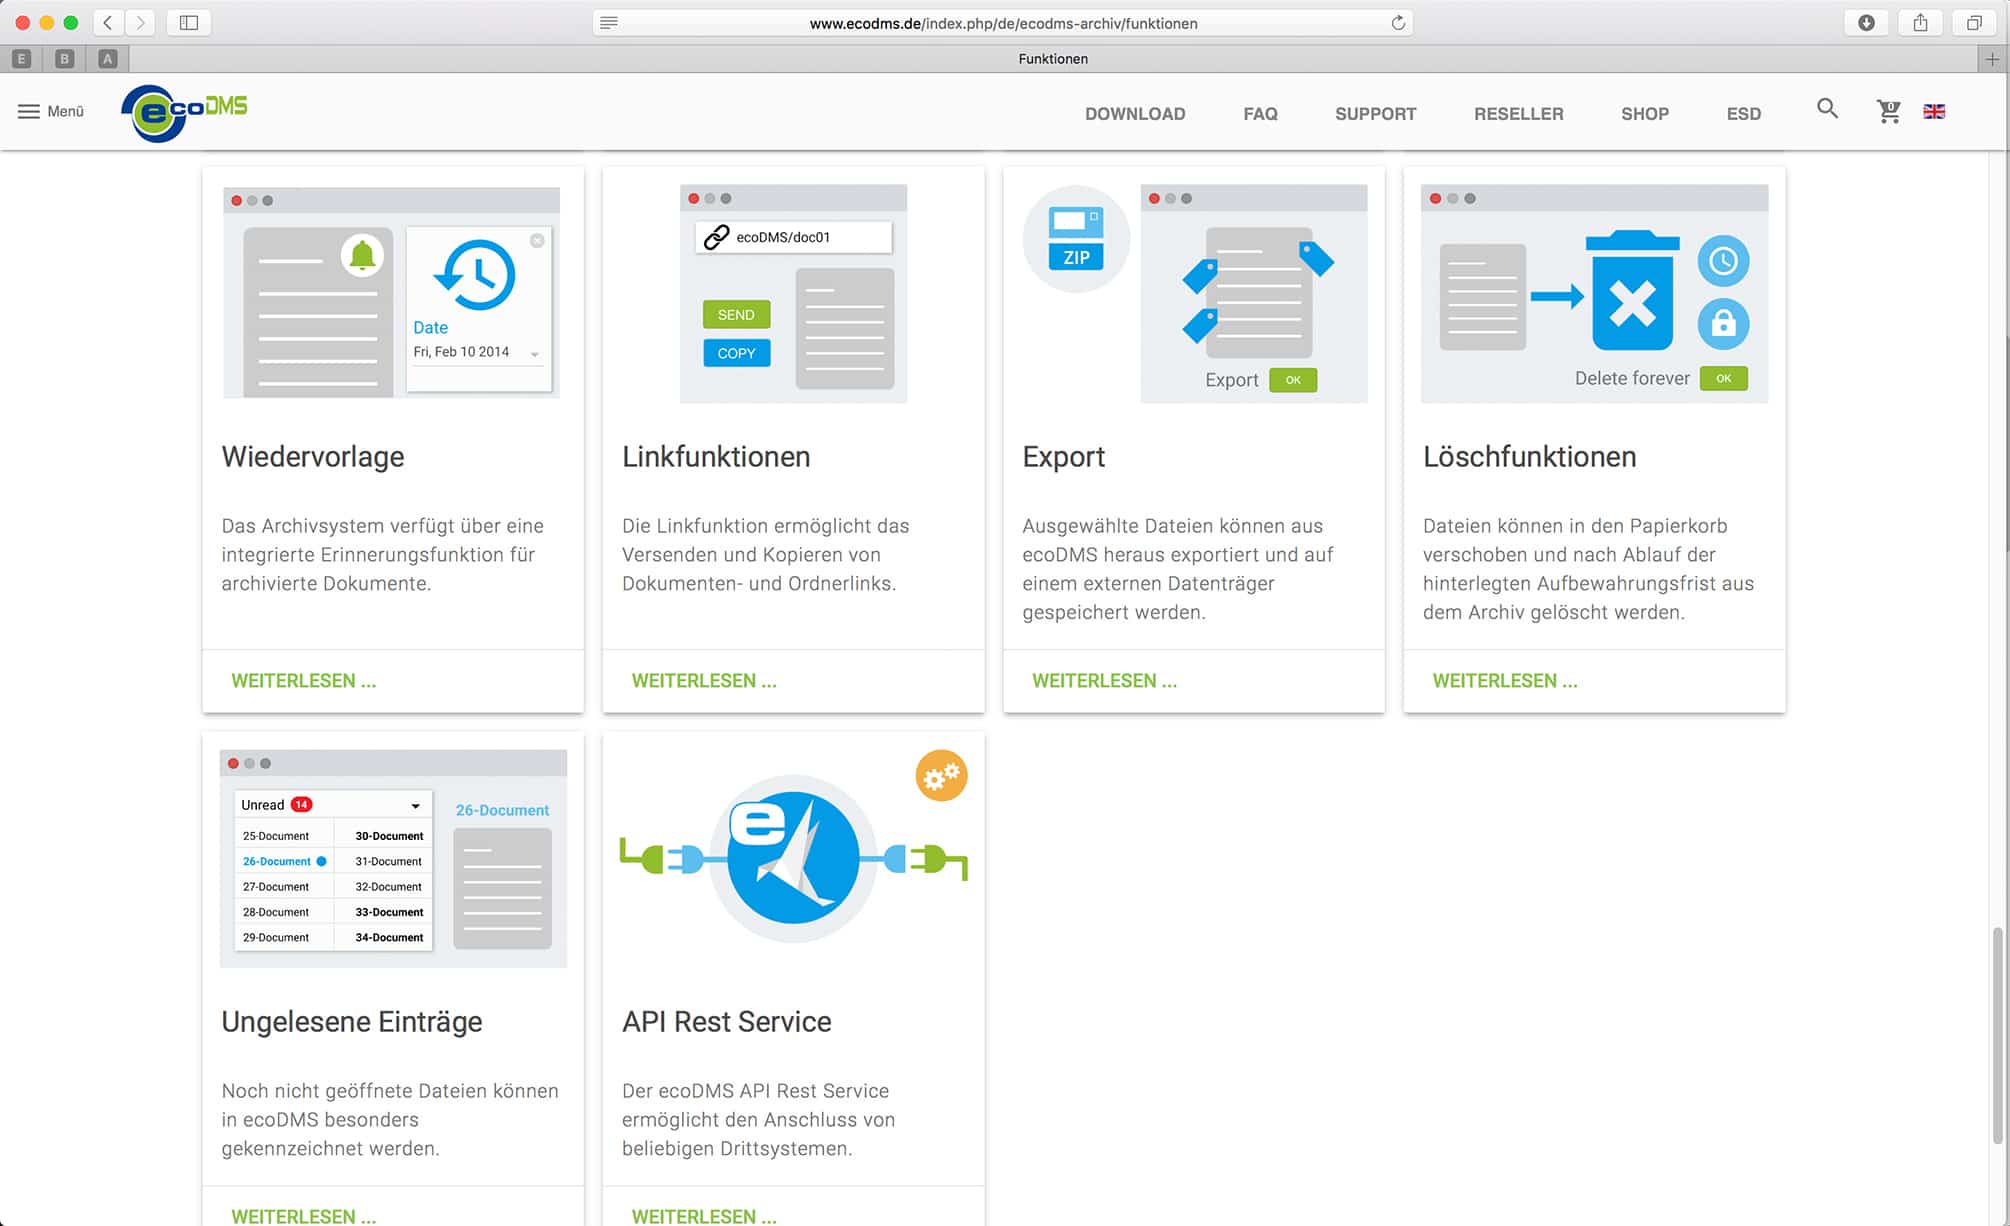Open the RESELLER navigation item
The image size is (2010, 1226).
pyautogui.click(x=1518, y=114)
